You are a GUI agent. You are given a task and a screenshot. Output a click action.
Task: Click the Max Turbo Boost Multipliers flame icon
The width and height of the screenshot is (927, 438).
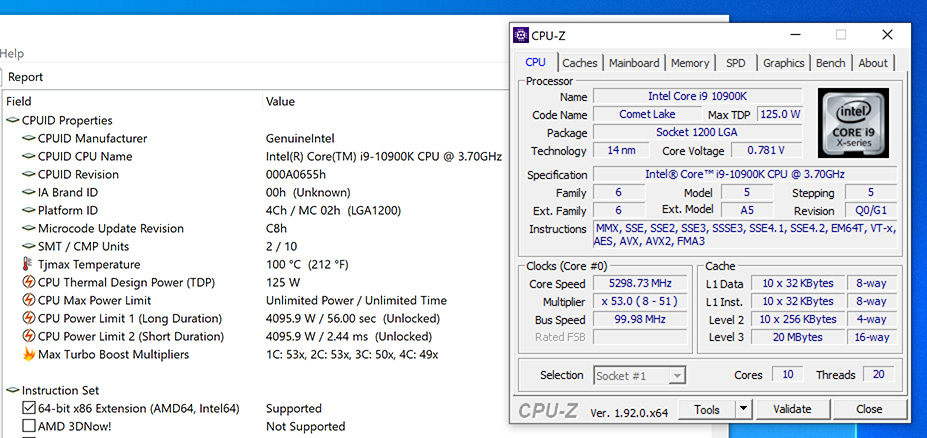click(x=29, y=354)
